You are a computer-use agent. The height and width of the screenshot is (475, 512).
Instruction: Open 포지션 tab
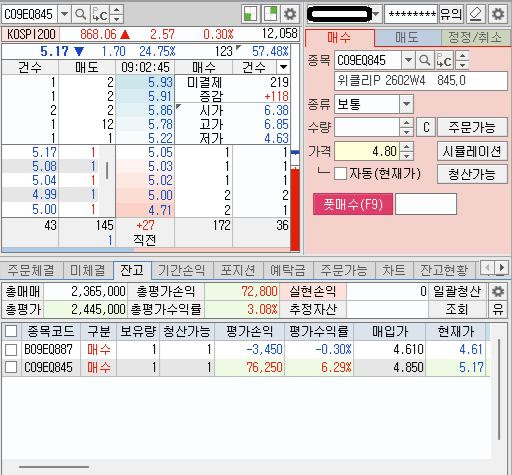click(x=238, y=270)
